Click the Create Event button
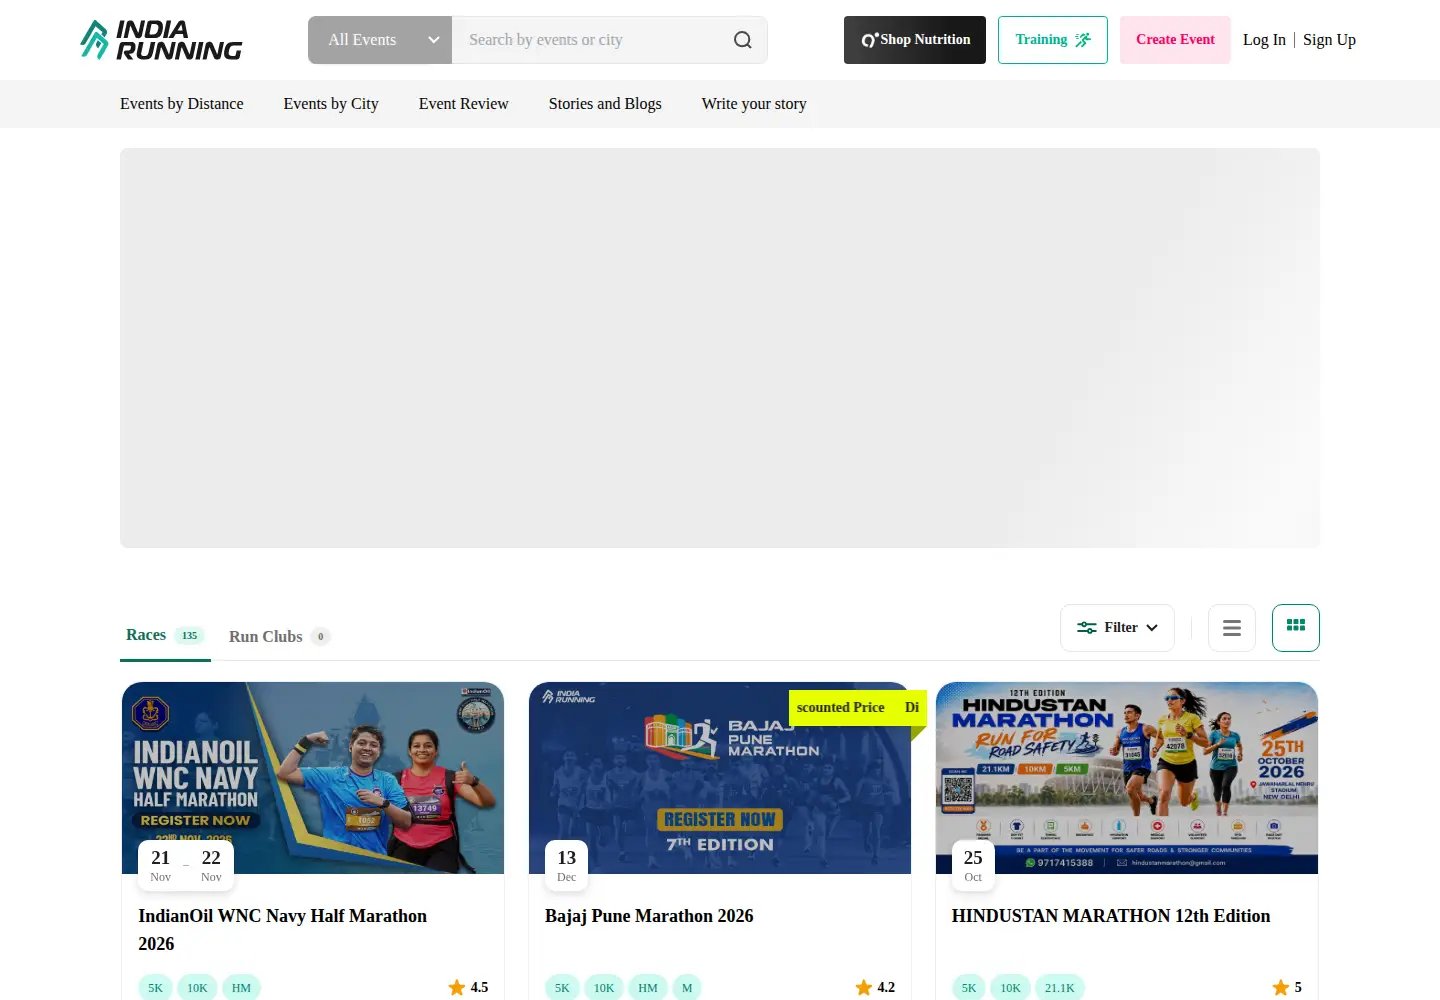 point(1175,40)
